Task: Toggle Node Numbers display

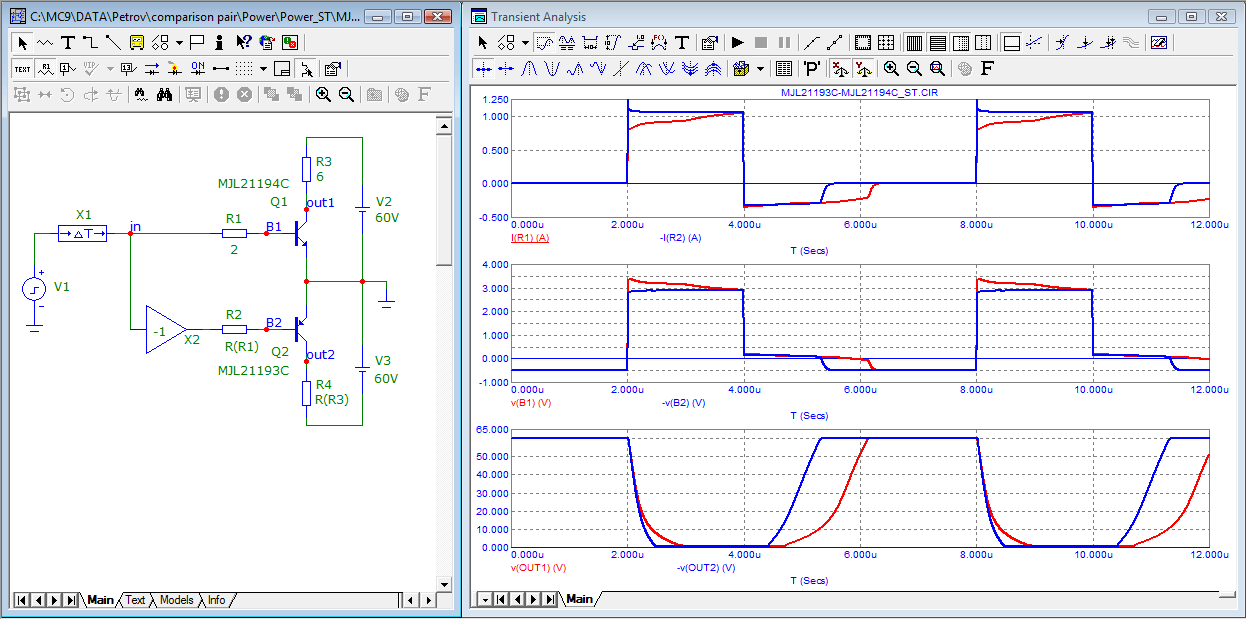Action: 68,69
